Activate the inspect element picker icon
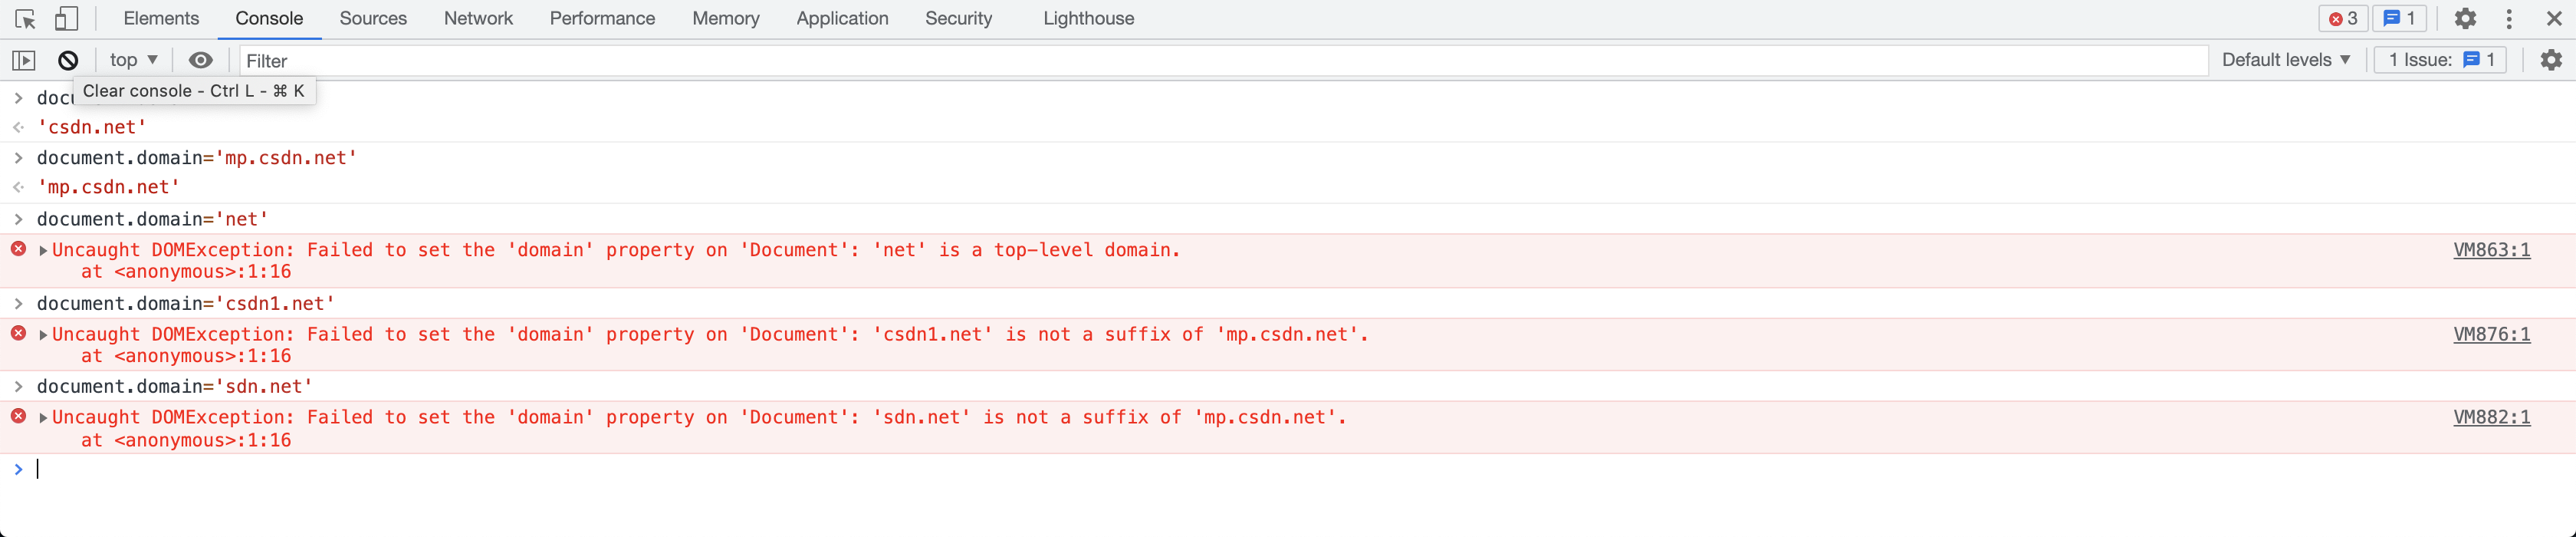2576x537 pixels. point(25,19)
